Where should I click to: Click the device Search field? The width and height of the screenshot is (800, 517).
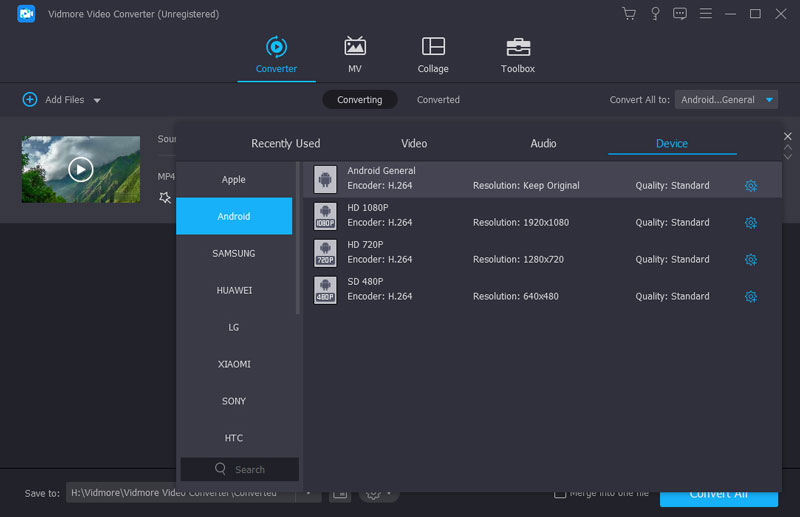click(x=240, y=469)
